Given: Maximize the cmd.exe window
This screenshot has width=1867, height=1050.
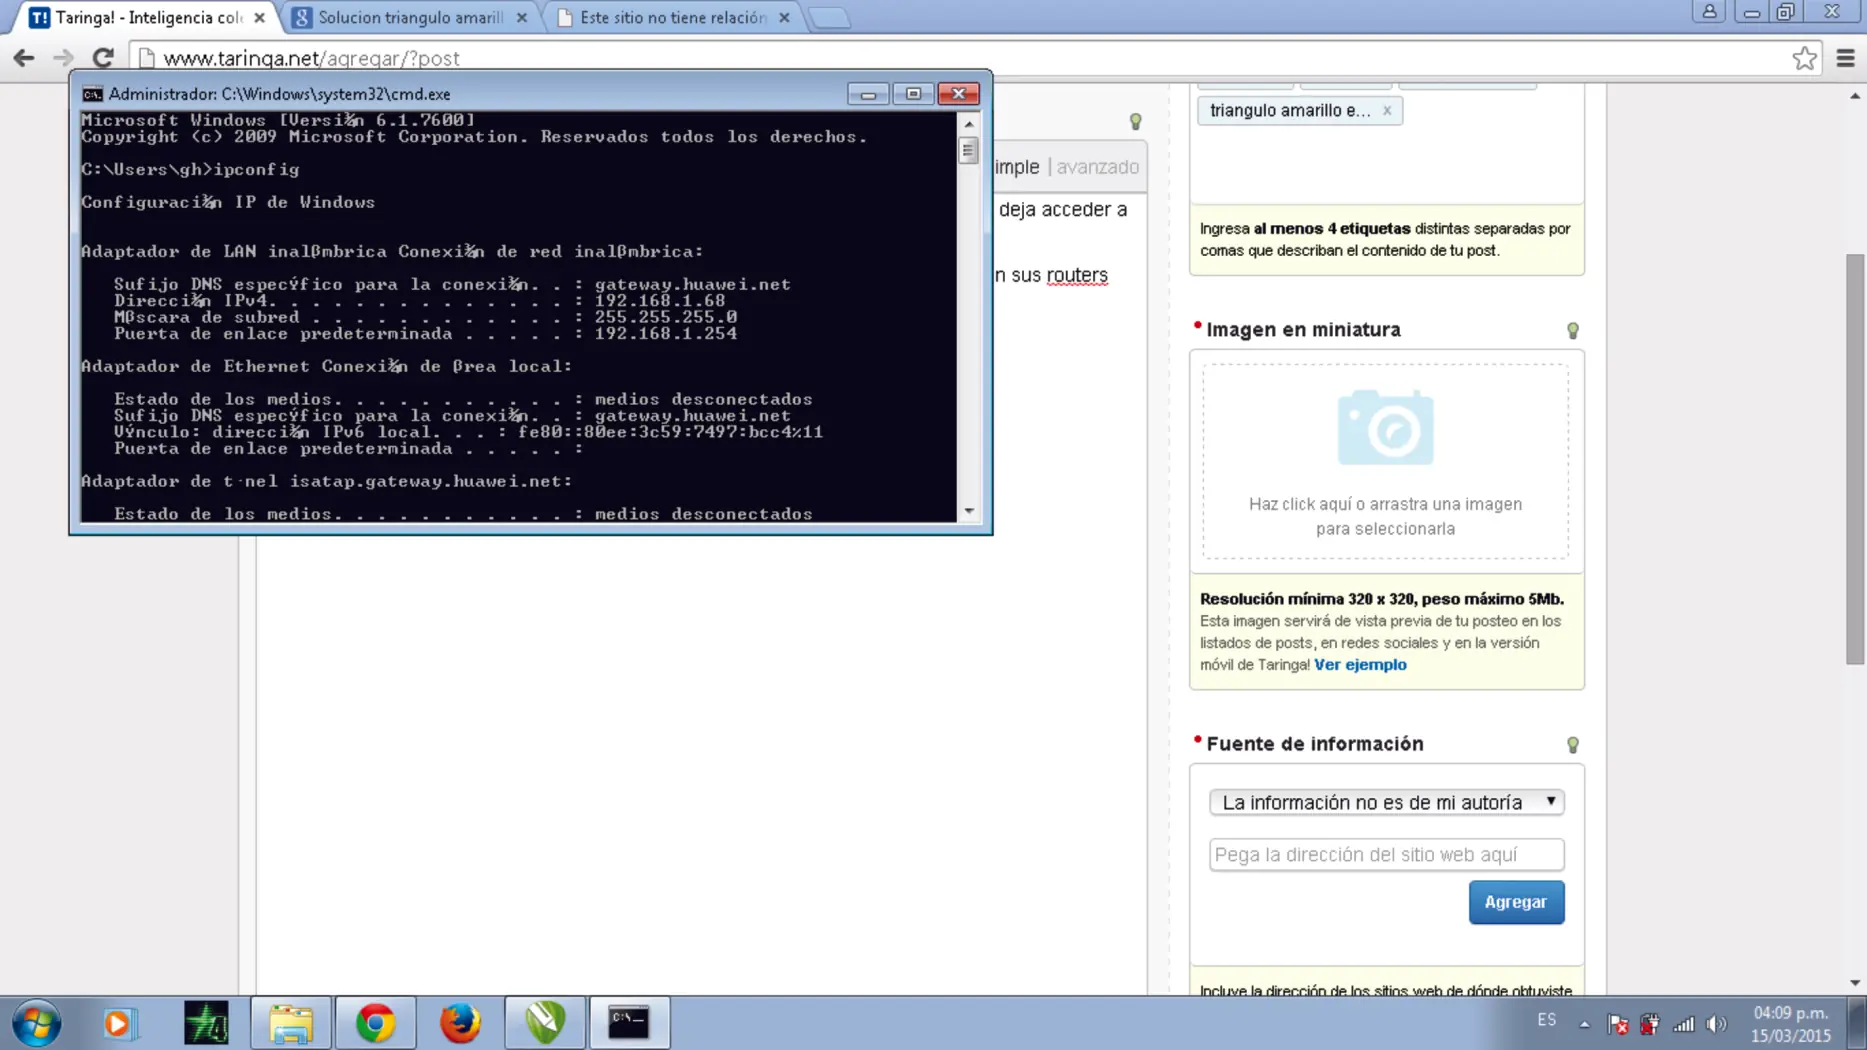Looking at the screenshot, I should (x=913, y=94).
